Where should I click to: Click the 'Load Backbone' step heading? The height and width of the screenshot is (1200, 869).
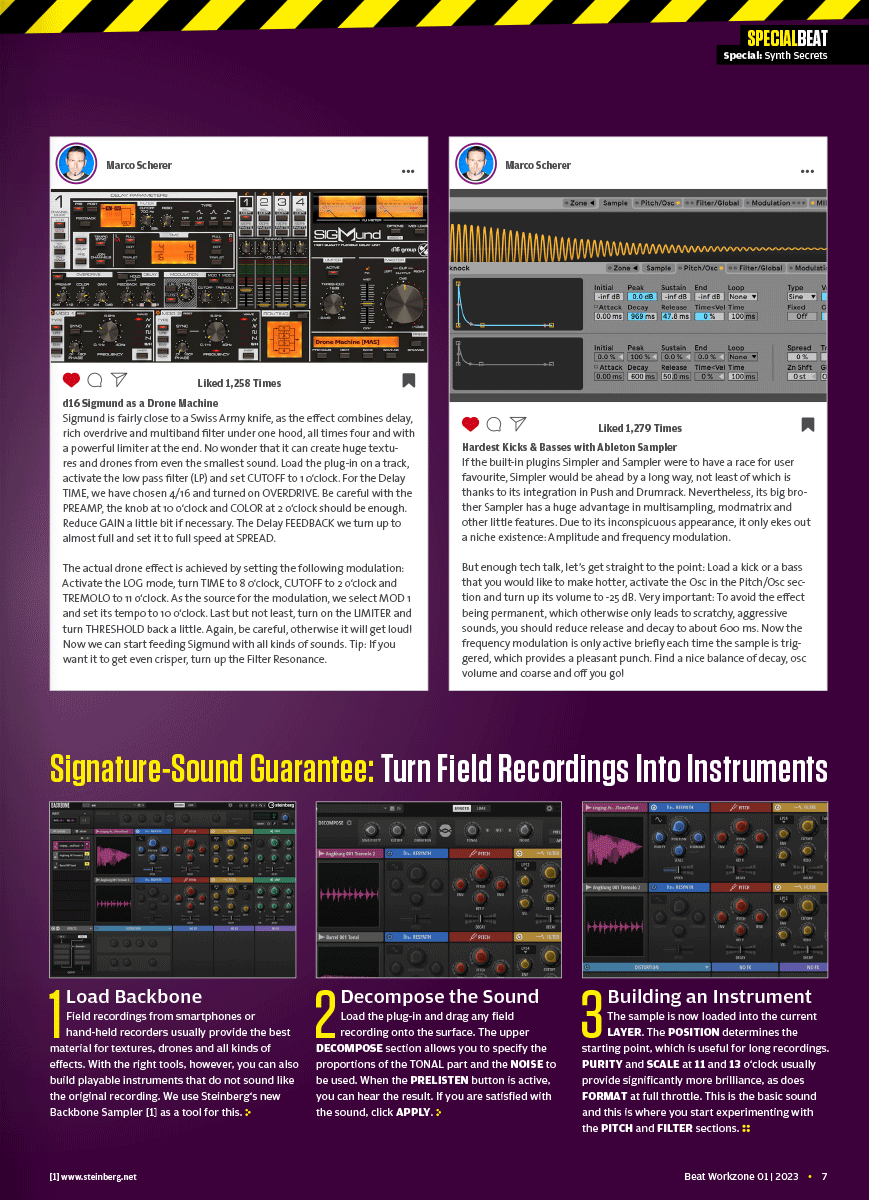(x=134, y=996)
